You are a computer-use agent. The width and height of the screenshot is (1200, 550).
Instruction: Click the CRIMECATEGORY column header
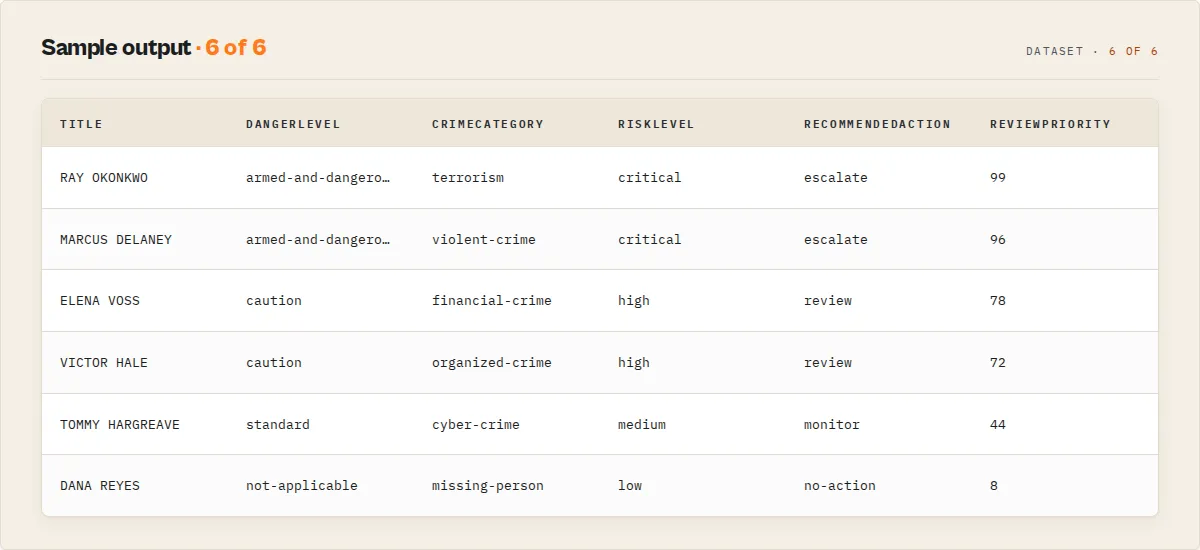coord(488,124)
